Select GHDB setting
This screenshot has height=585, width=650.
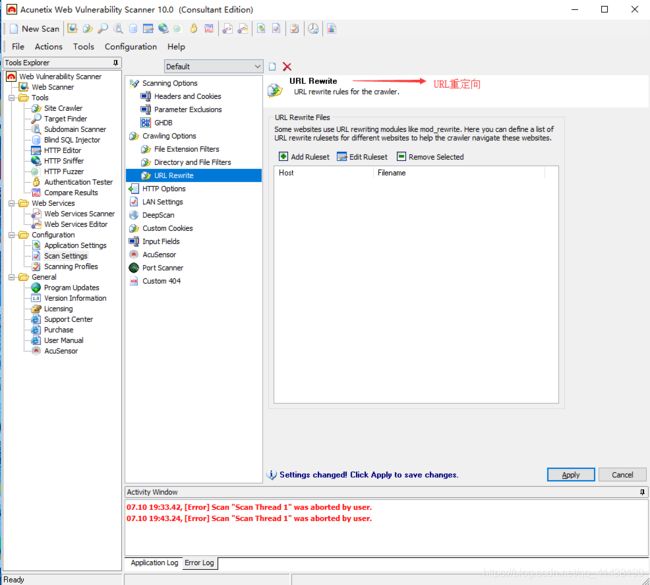click(163, 123)
